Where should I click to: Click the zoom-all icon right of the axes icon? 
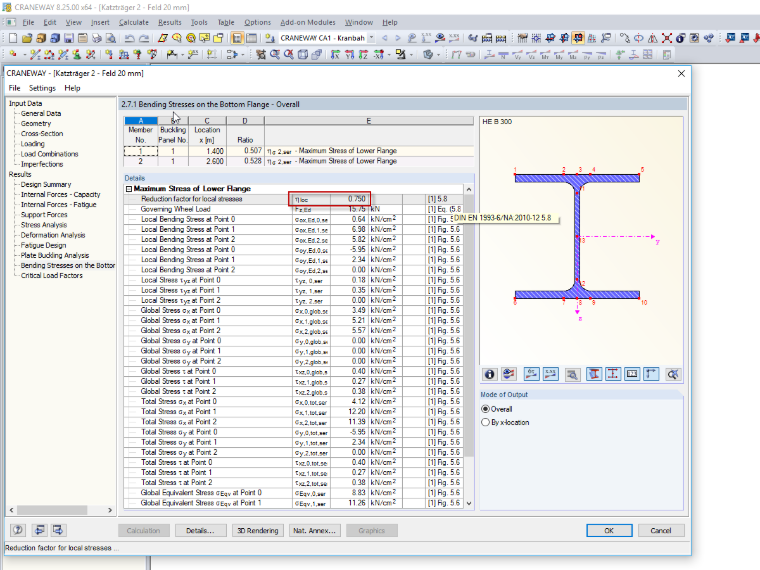pyautogui.click(x=673, y=374)
